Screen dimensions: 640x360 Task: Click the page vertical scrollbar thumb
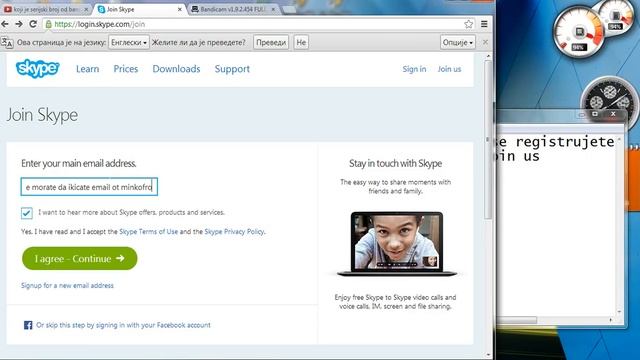coord(488,141)
